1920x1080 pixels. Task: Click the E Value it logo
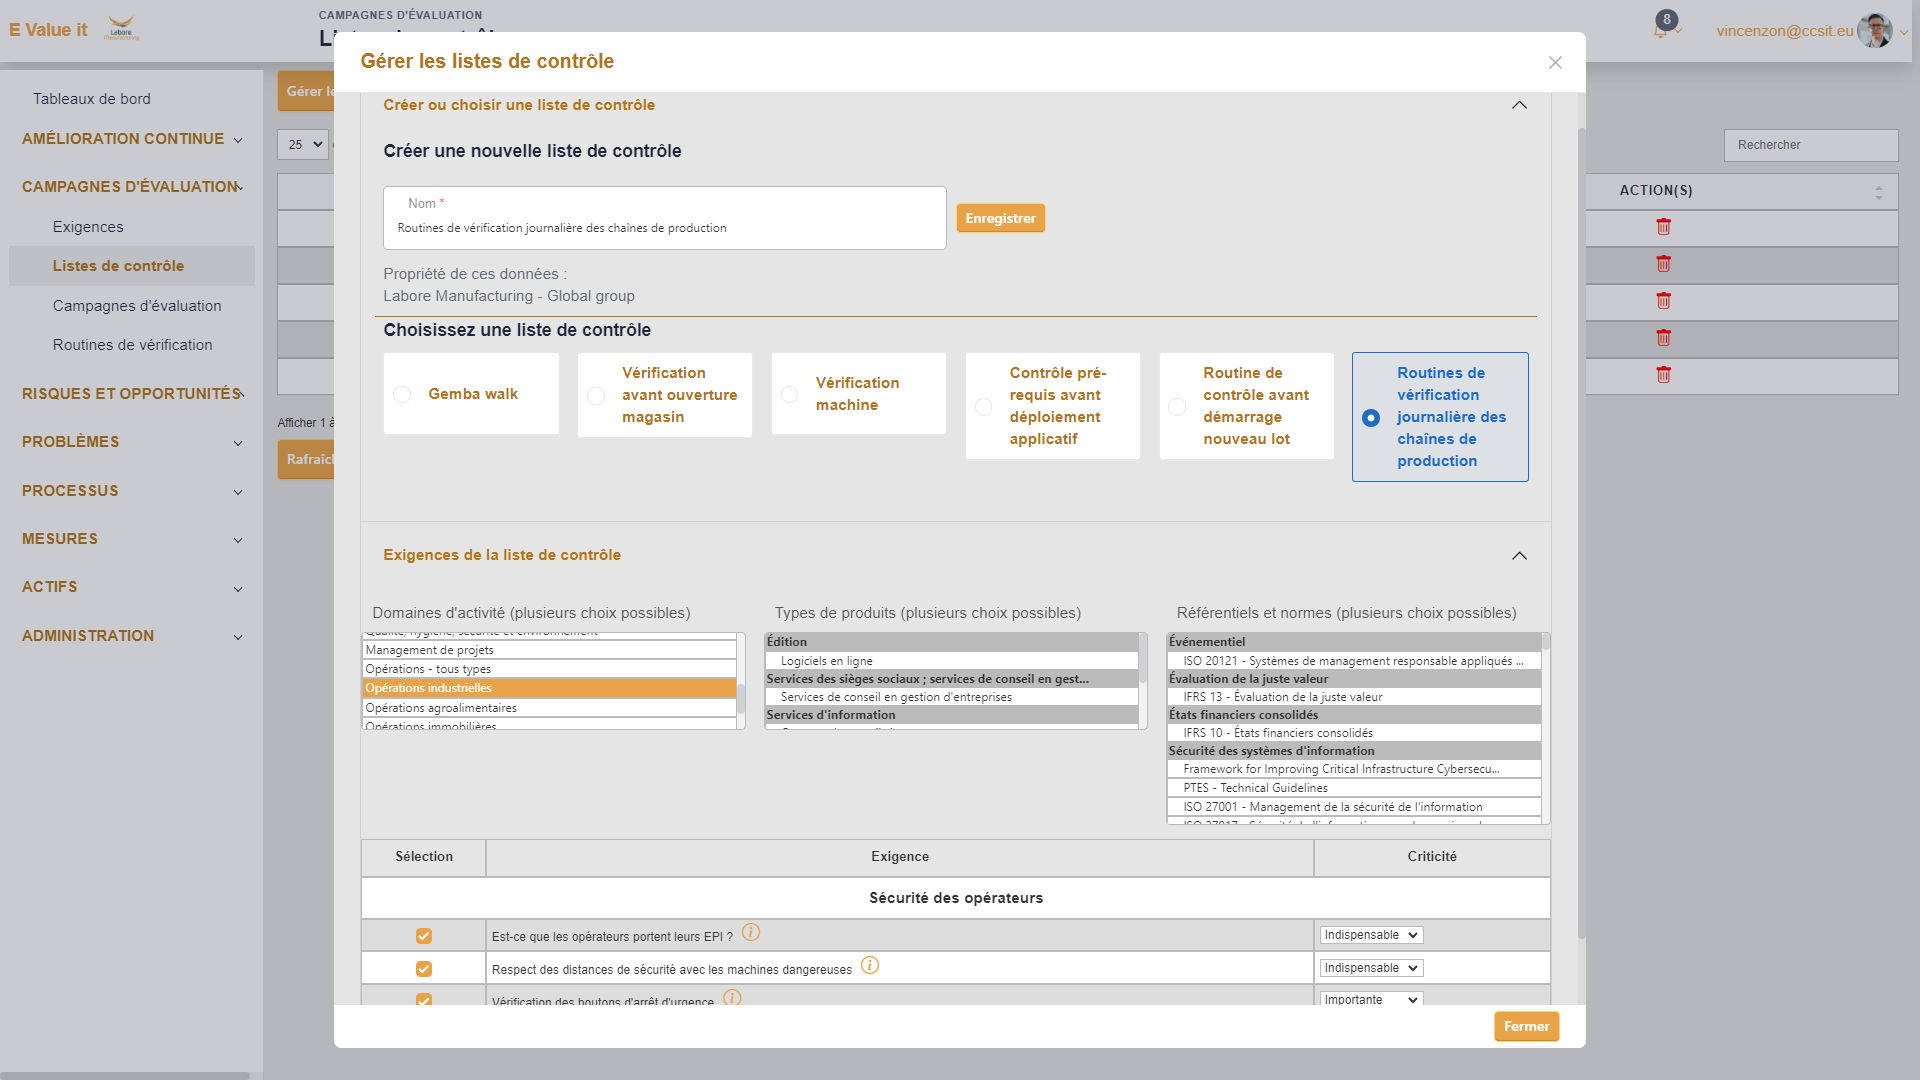point(47,29)
